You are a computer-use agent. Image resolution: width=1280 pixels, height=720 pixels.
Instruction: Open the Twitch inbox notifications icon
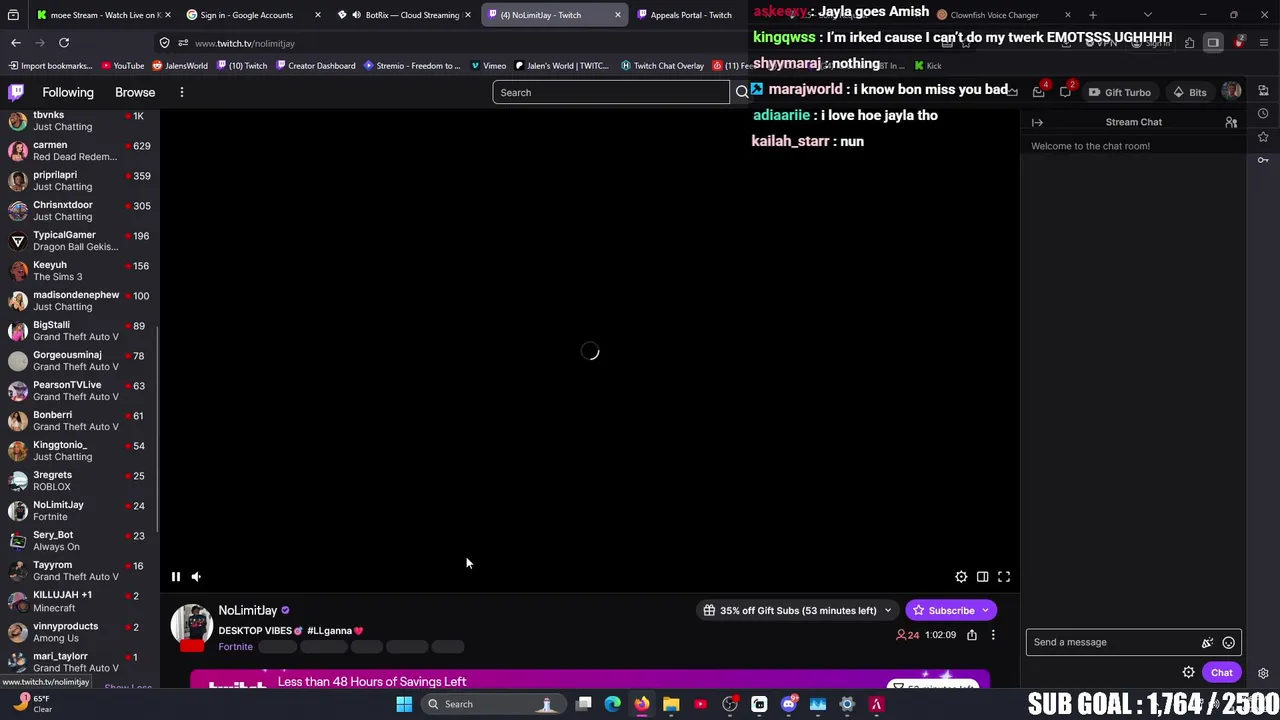click(x=1039, y=92)
